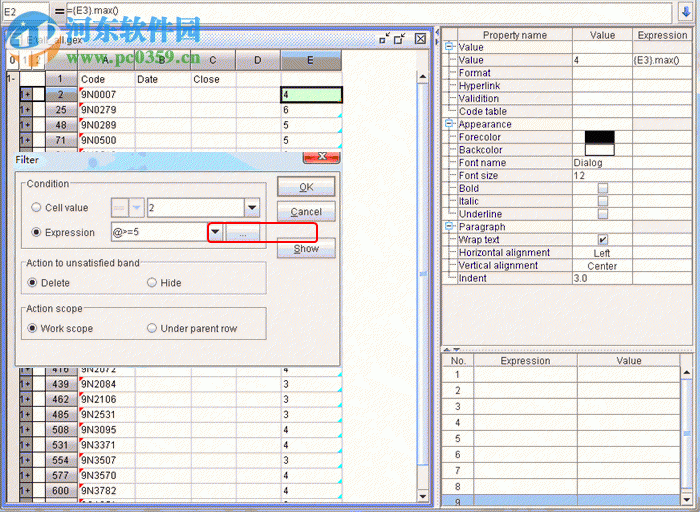Click the Expression column header in lower panel
700x512 pixels.
tap(525, 360)
